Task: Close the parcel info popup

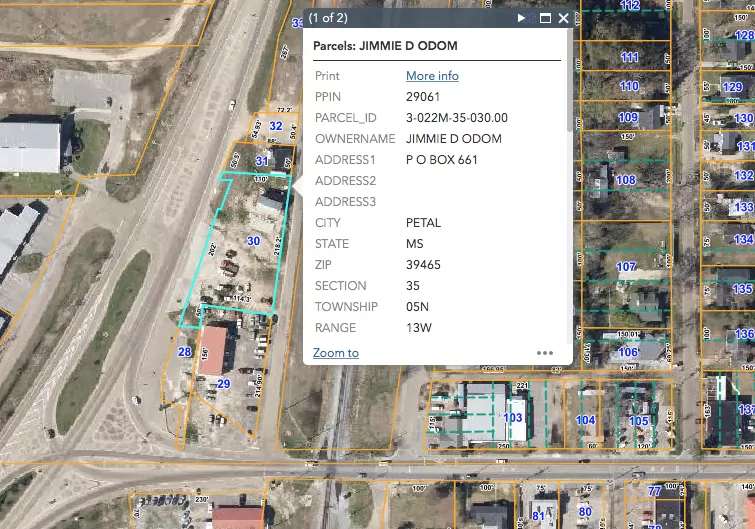Action: [564, 18]
